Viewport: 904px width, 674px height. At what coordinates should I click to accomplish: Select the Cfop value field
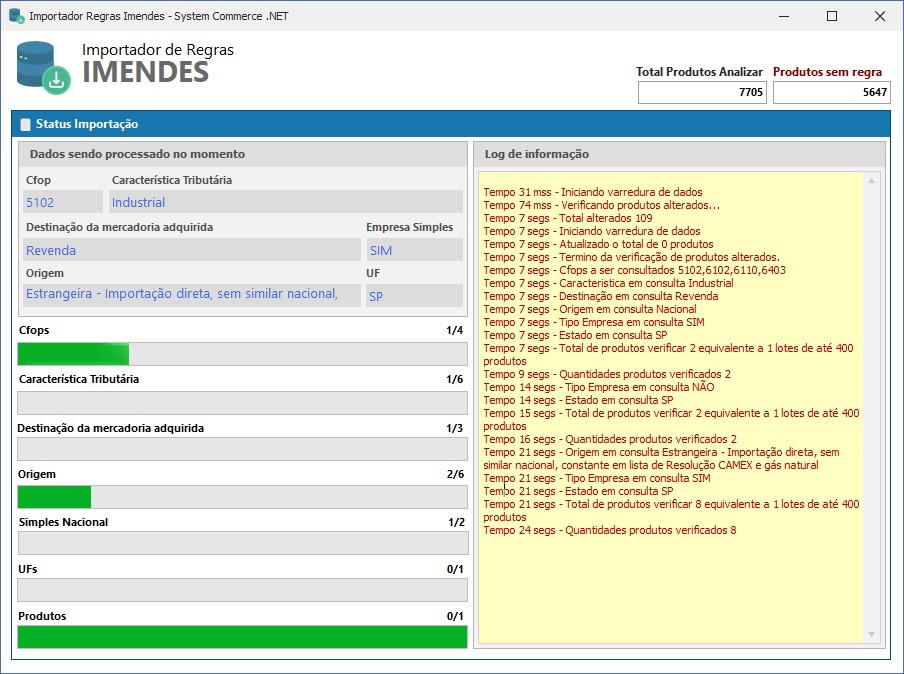coord(62,202)
